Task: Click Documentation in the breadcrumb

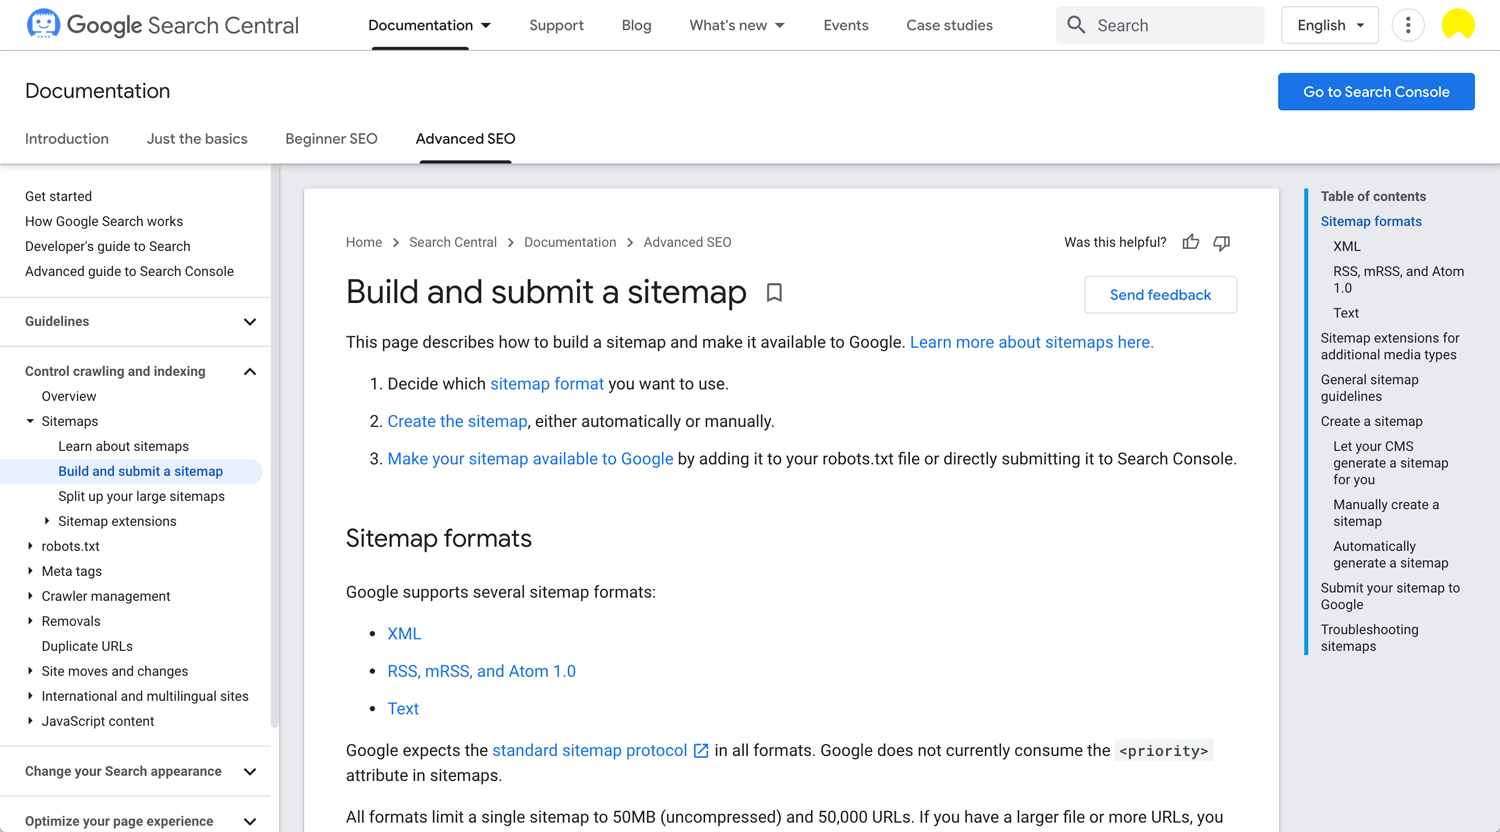Action: click(570, 242)
